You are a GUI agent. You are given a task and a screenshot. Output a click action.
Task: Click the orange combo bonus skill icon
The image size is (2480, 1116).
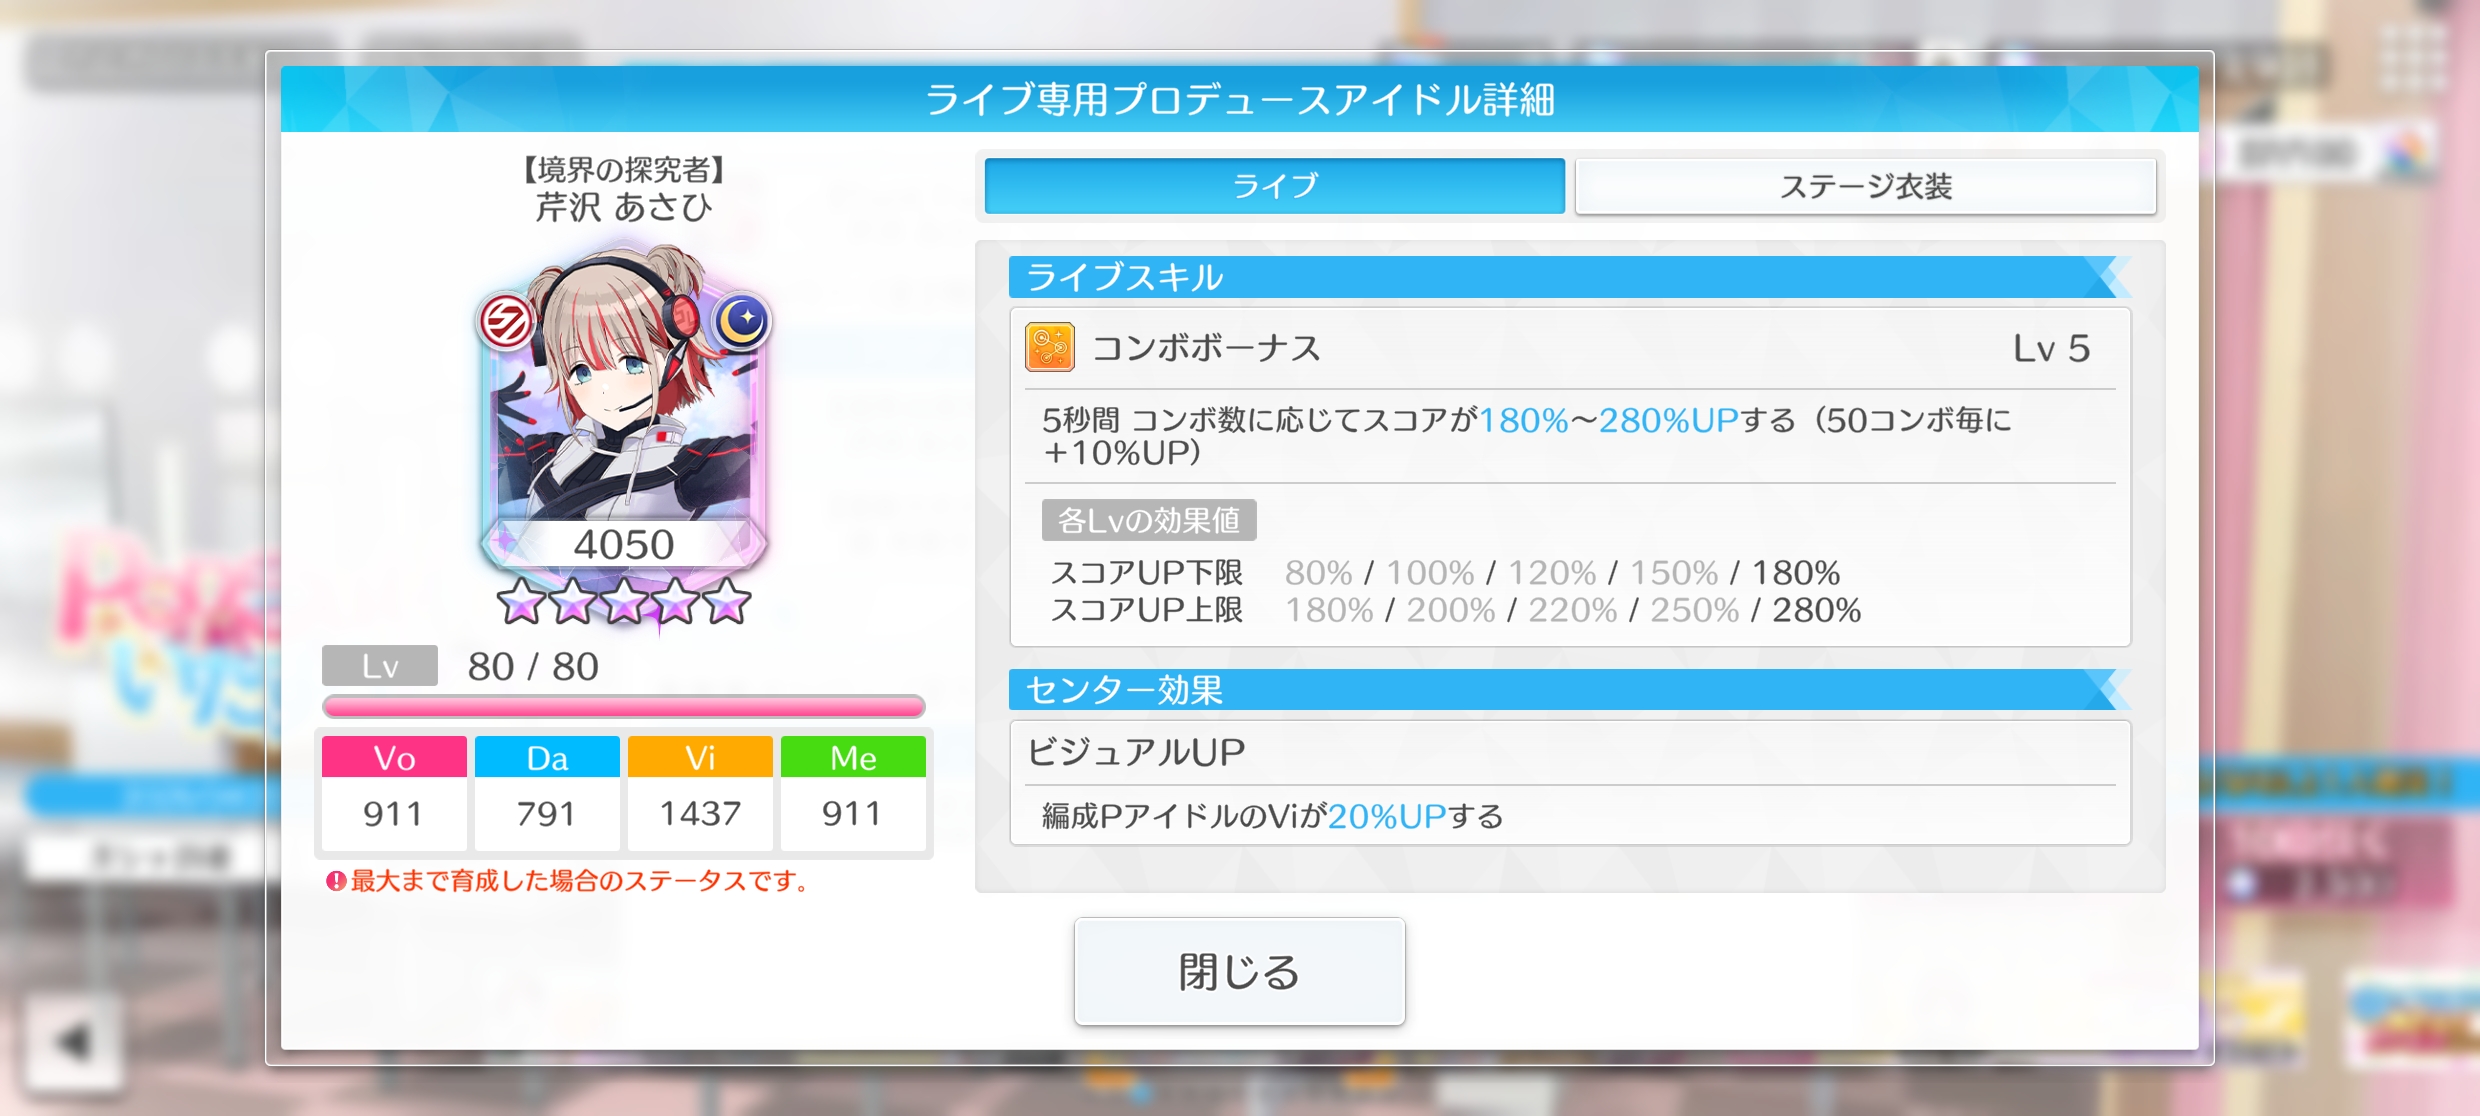[1049, 347]
